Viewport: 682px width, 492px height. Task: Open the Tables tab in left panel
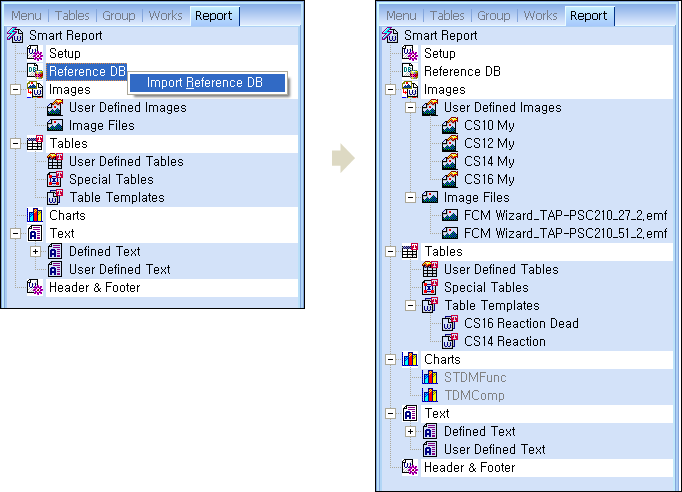[71, 16]
